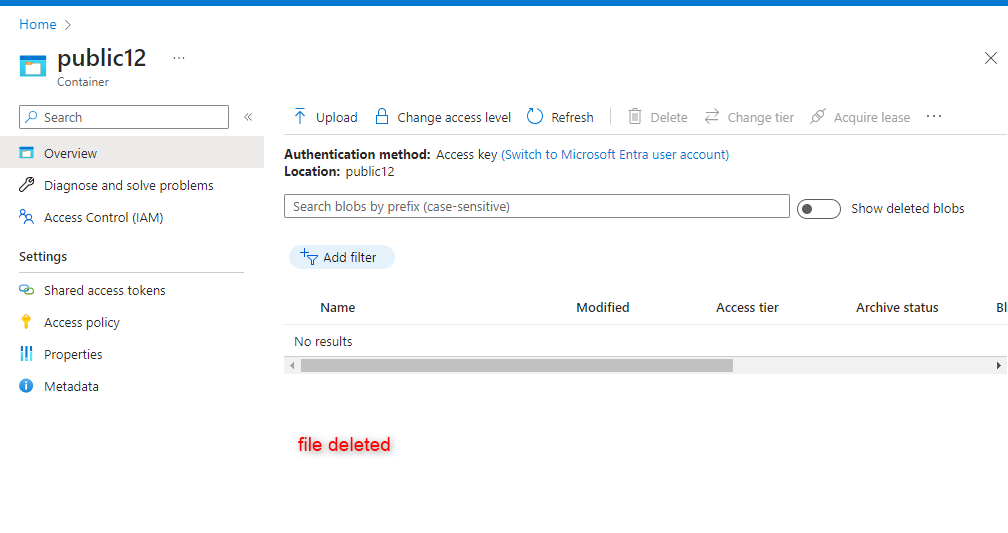Go to Home breadcrumb link

(x=38, y=24)
